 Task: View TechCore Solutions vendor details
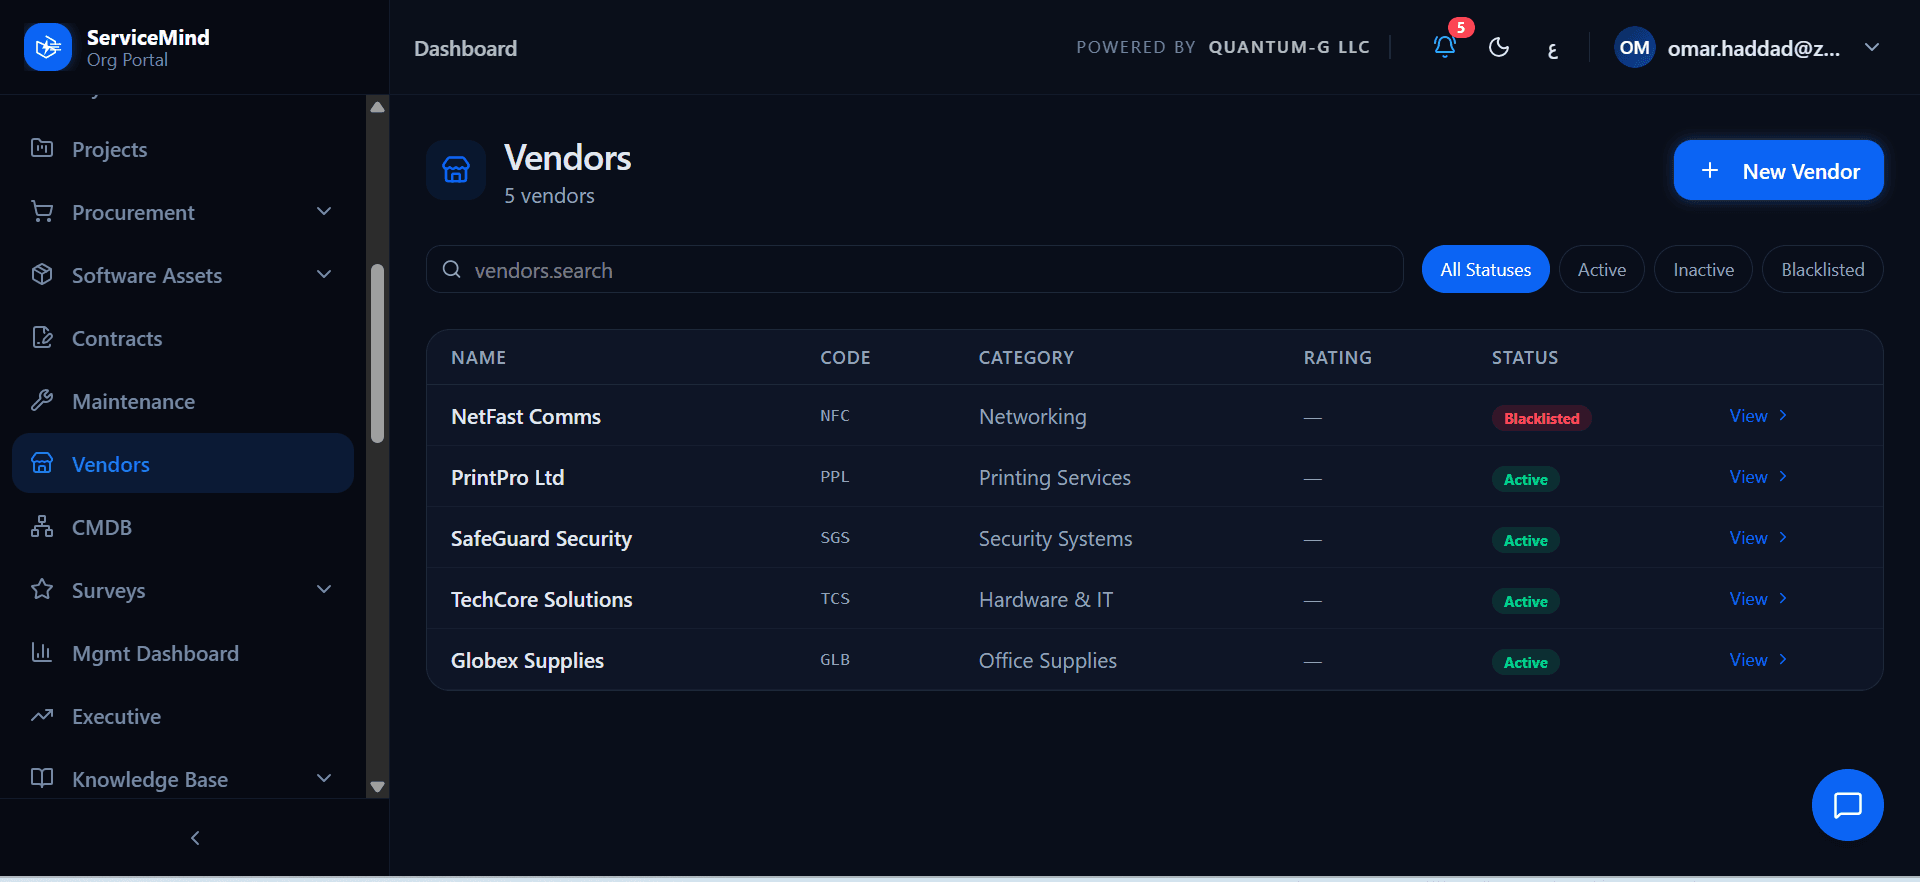point(1758,599)
